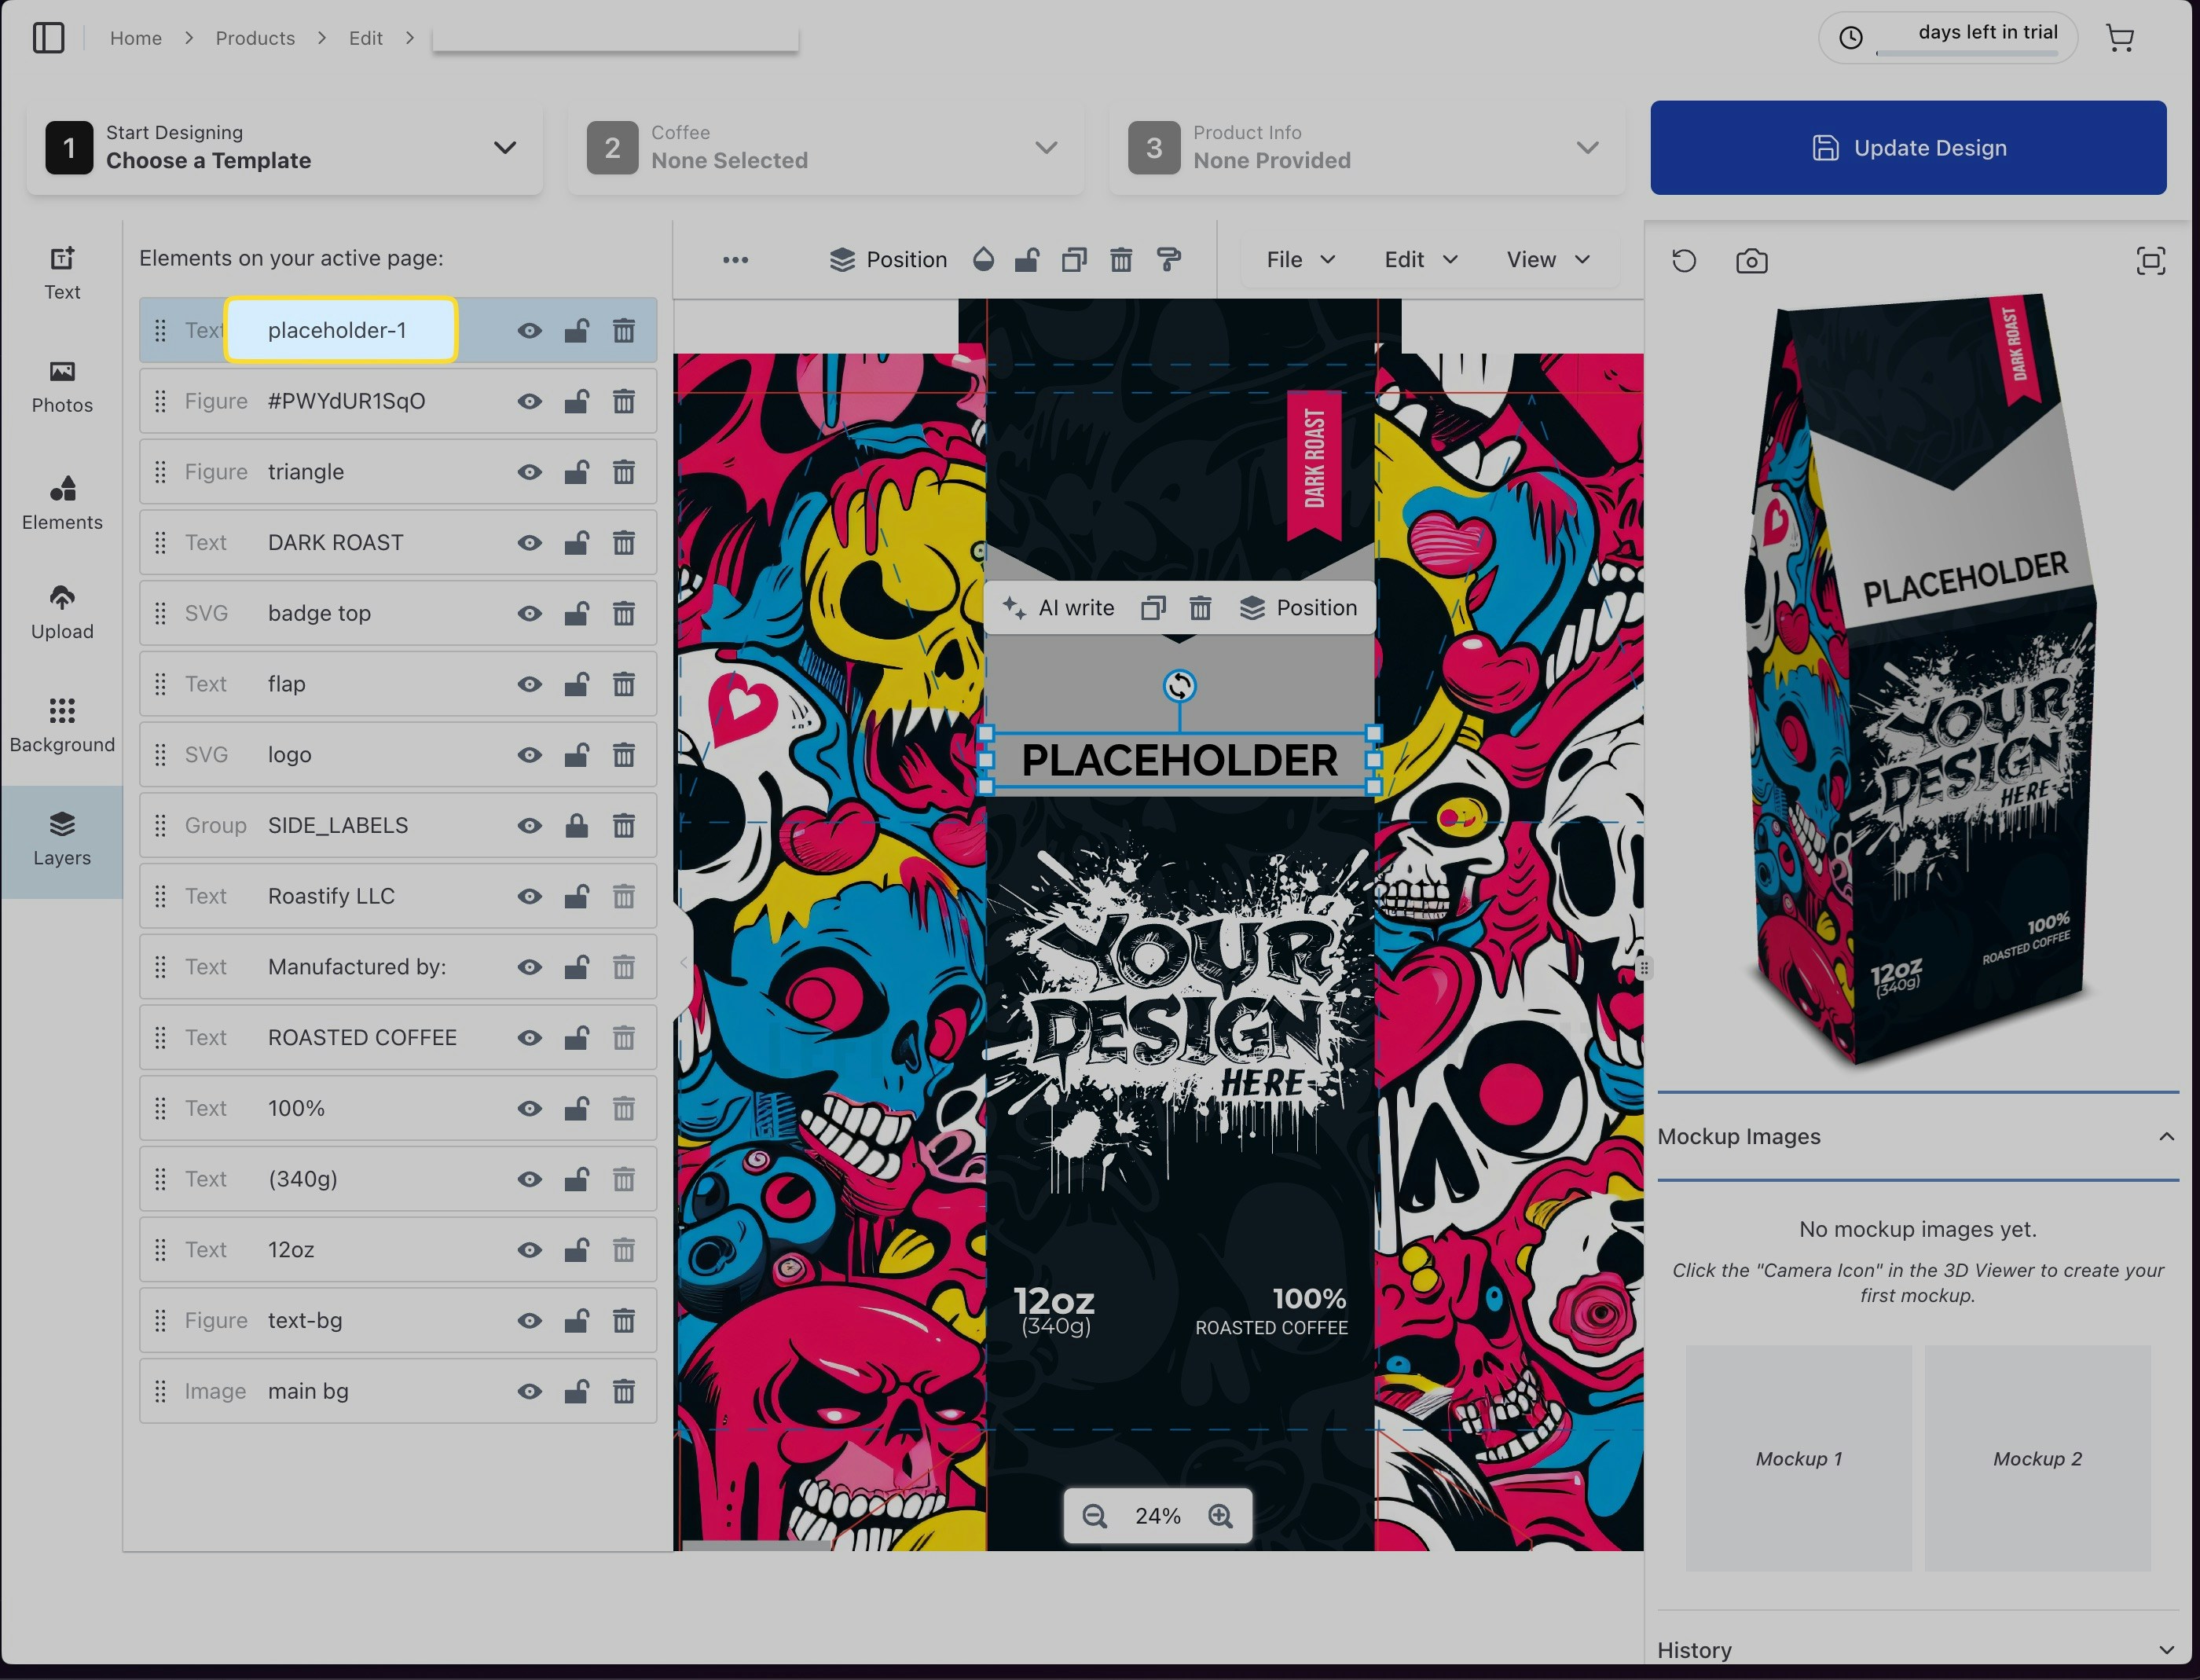This screenshot has width=2200, height=1680.
Task: Unlock the SIDE_LABELS group layer
Action: click(x=576, y=826)
